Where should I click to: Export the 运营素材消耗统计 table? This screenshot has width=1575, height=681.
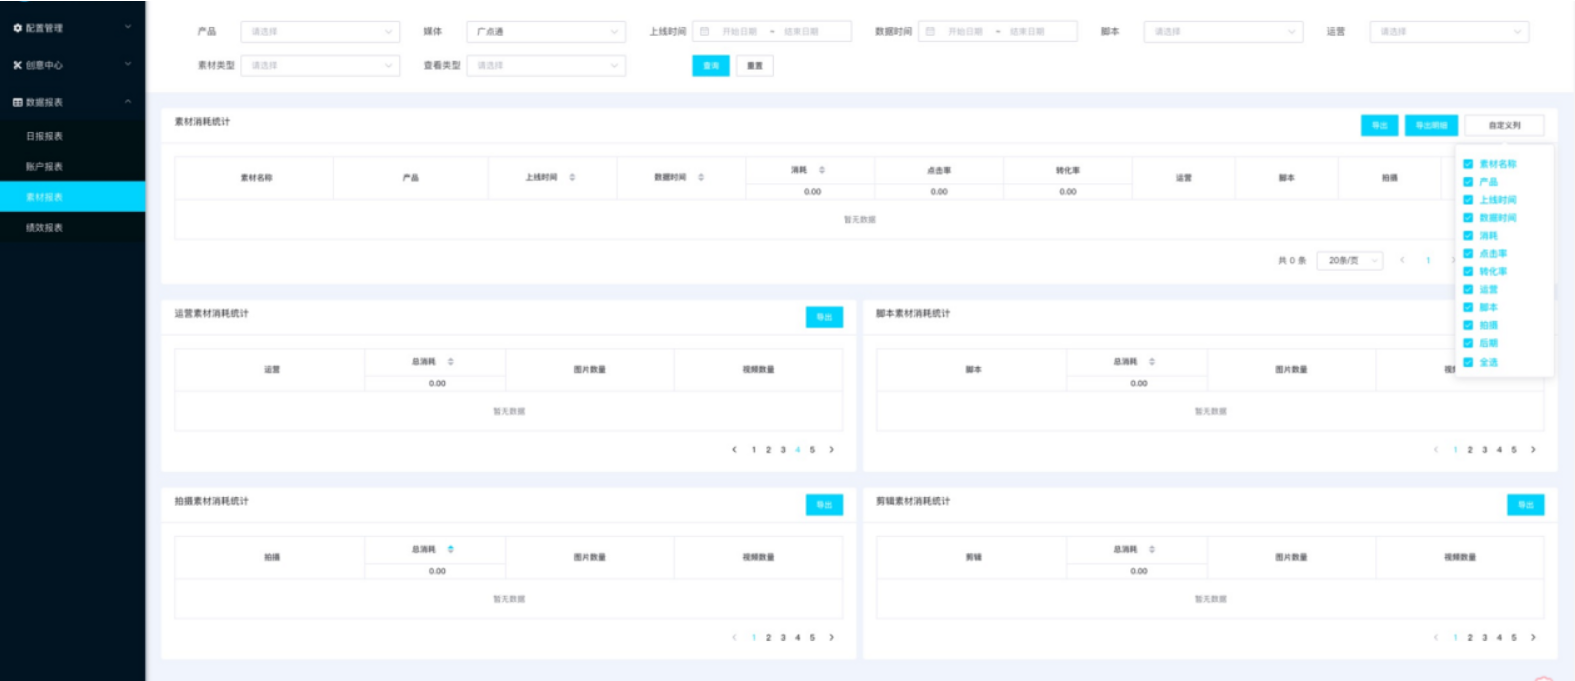tap(824, 317)
